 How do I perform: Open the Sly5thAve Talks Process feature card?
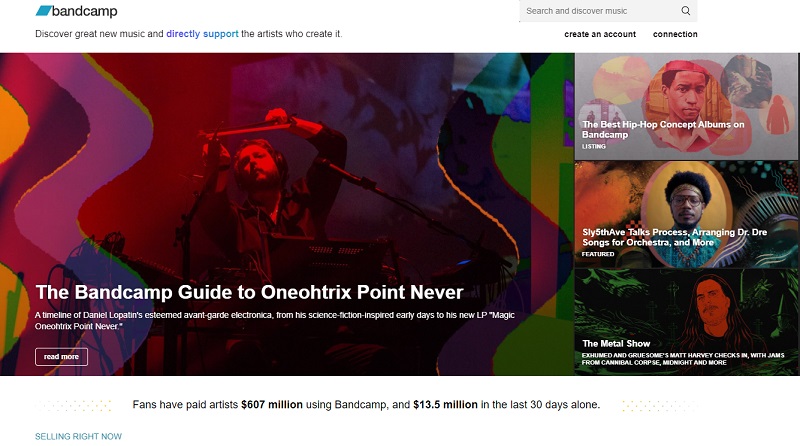click(687, 214)
